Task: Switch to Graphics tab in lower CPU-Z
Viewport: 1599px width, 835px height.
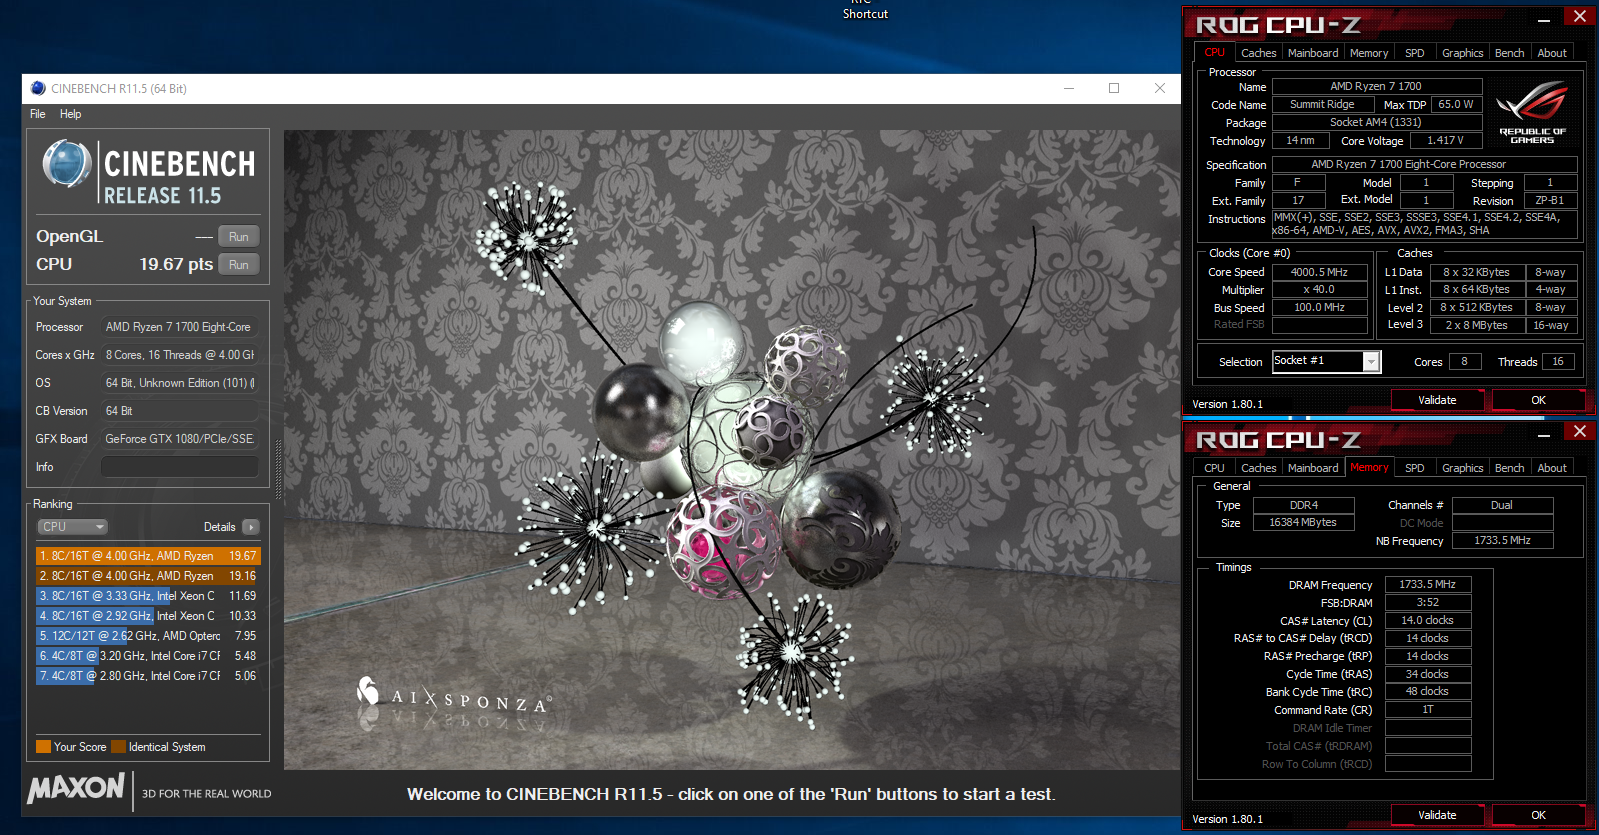Action: tap(1462, 468)
